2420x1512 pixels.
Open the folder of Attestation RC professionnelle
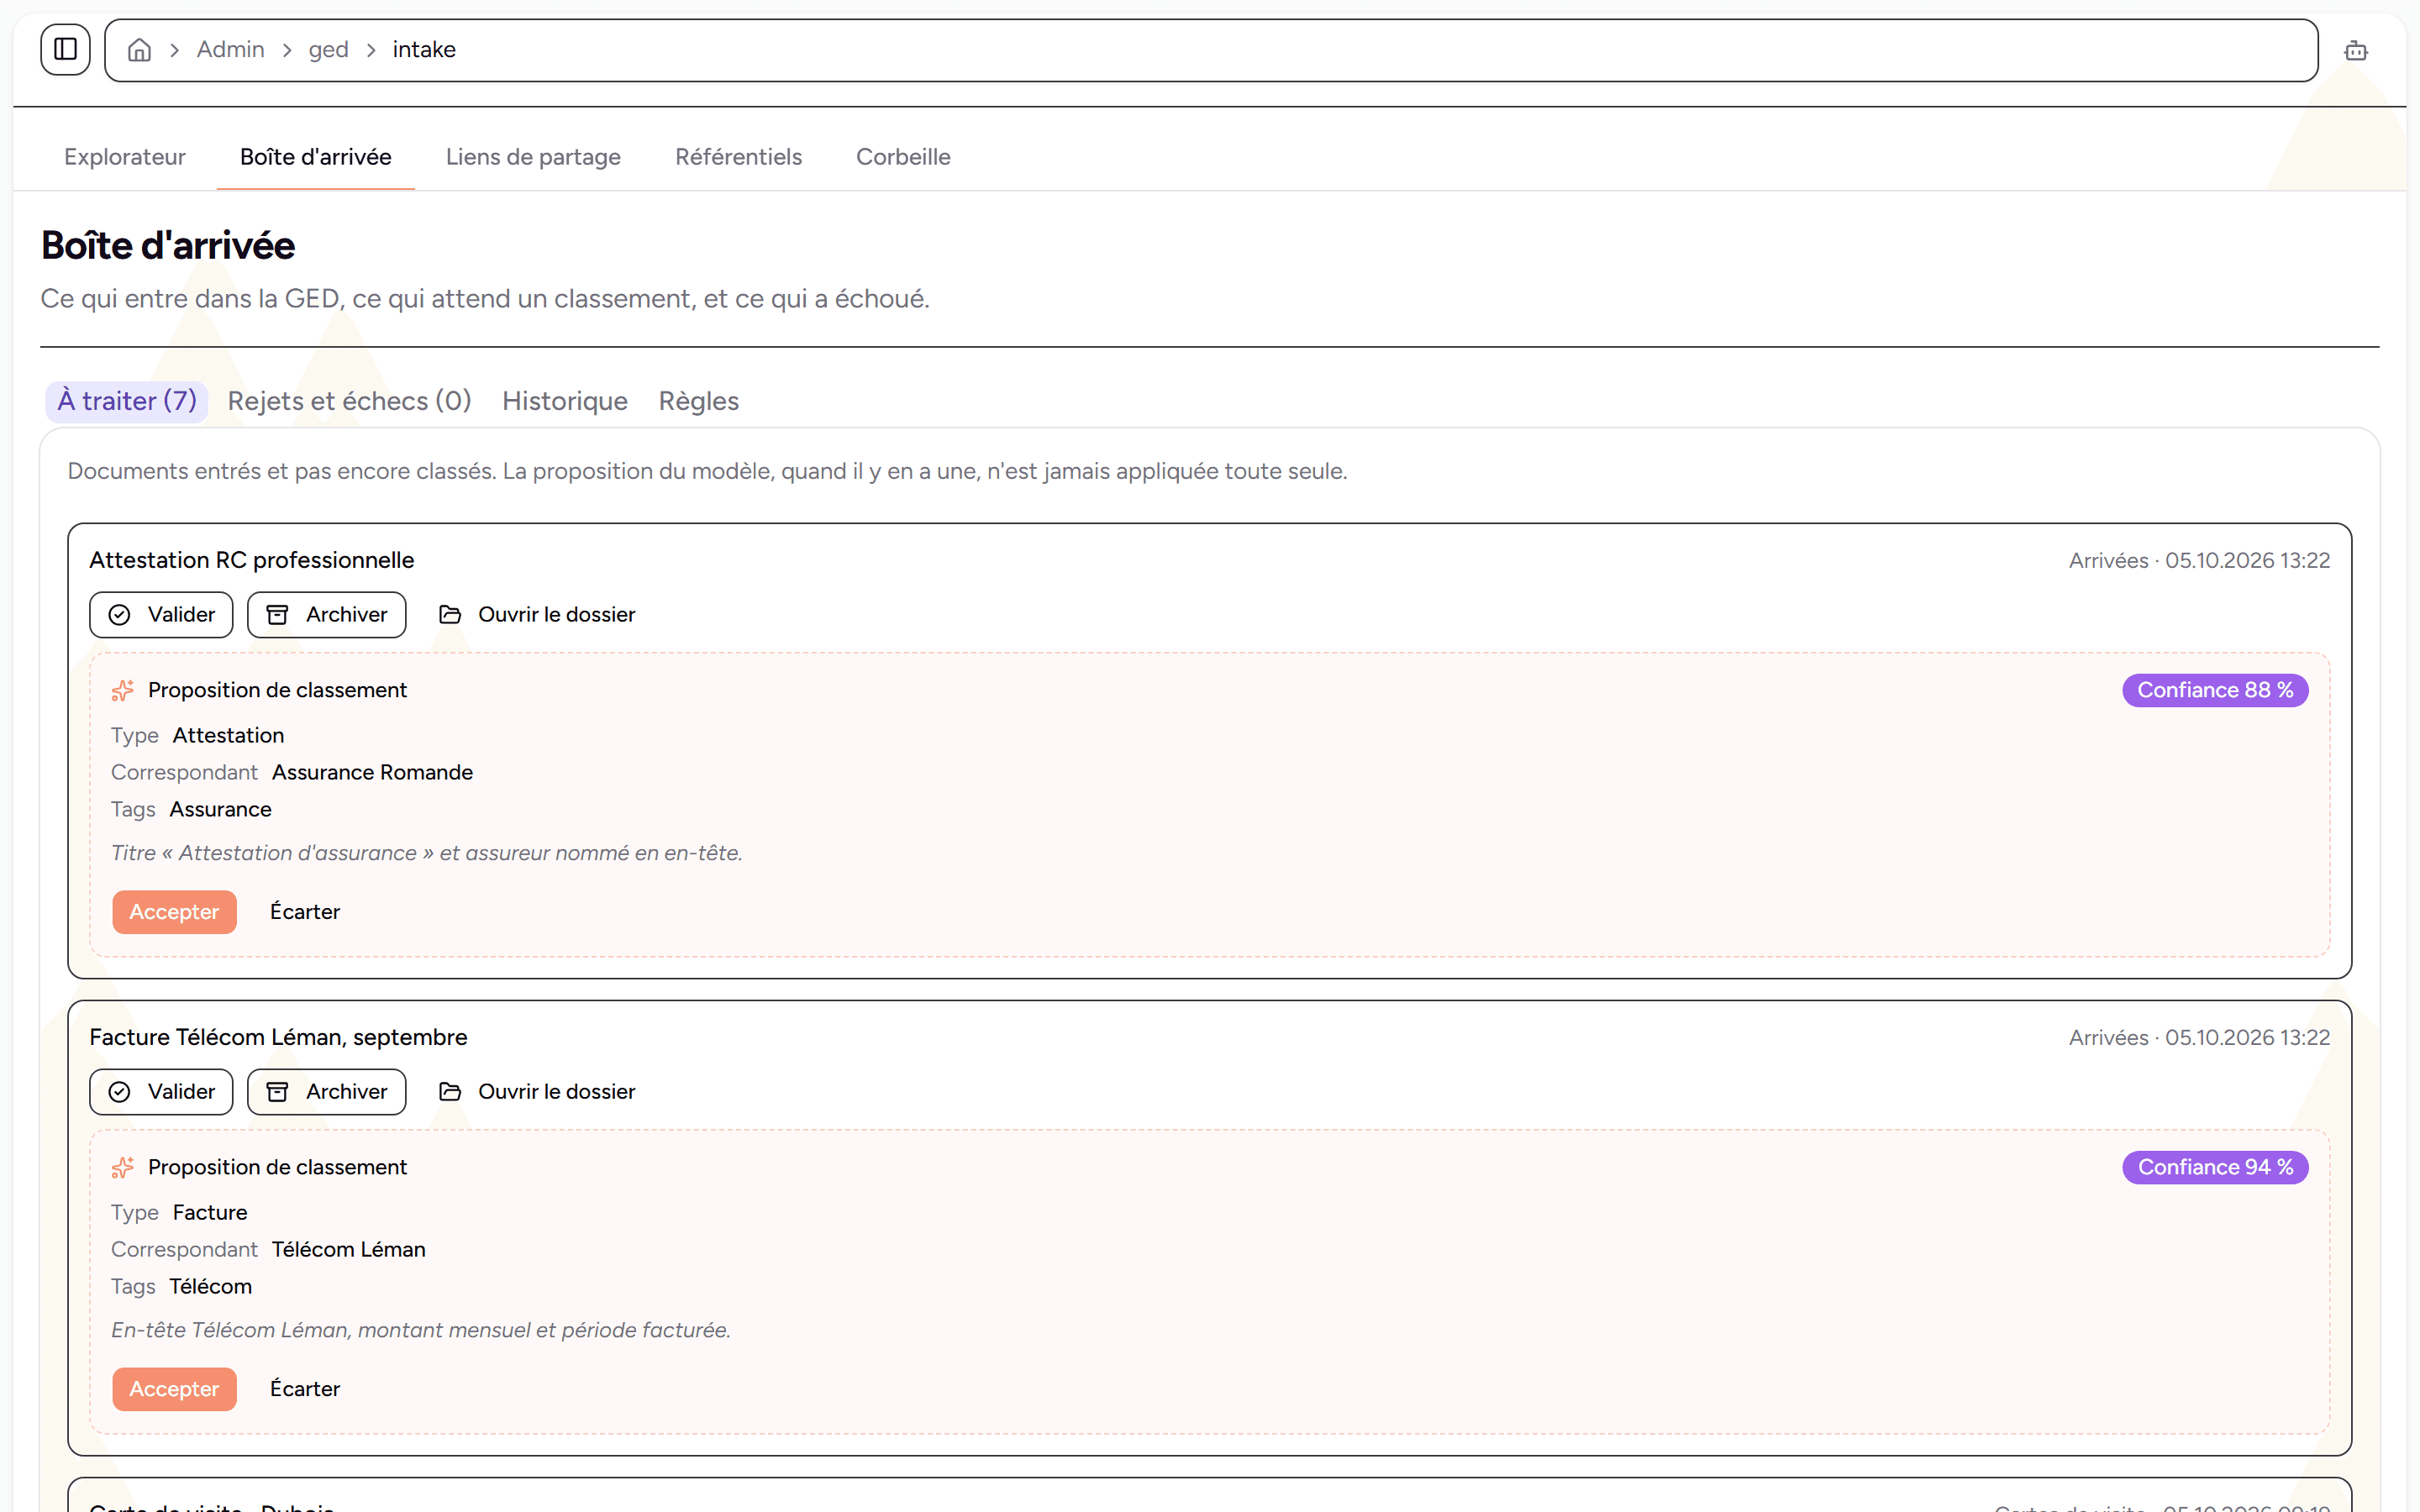[537, 614]
